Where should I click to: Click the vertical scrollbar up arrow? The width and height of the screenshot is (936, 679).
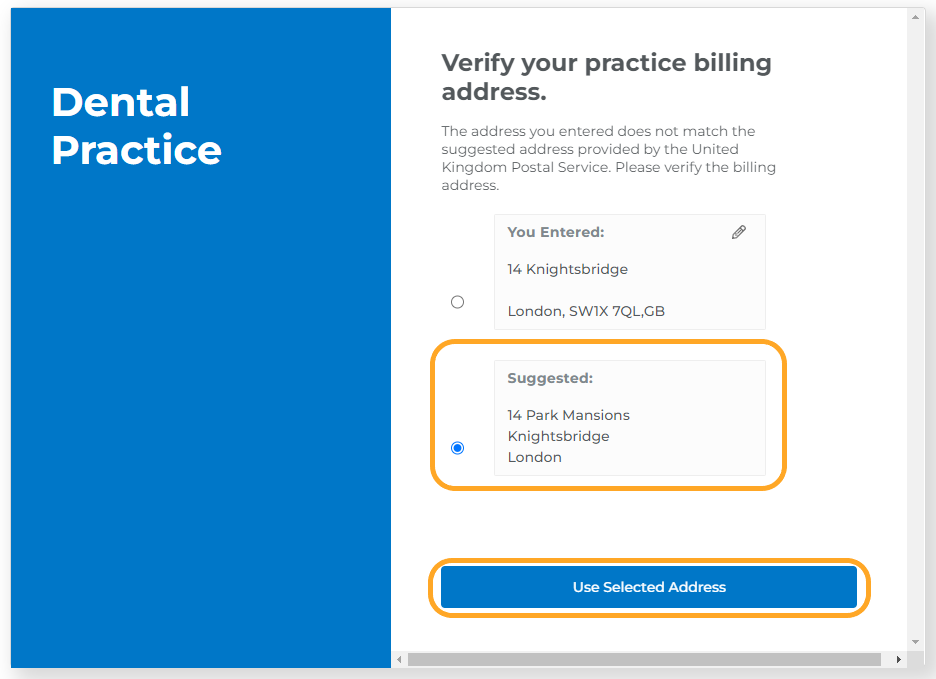coord(915,17)
